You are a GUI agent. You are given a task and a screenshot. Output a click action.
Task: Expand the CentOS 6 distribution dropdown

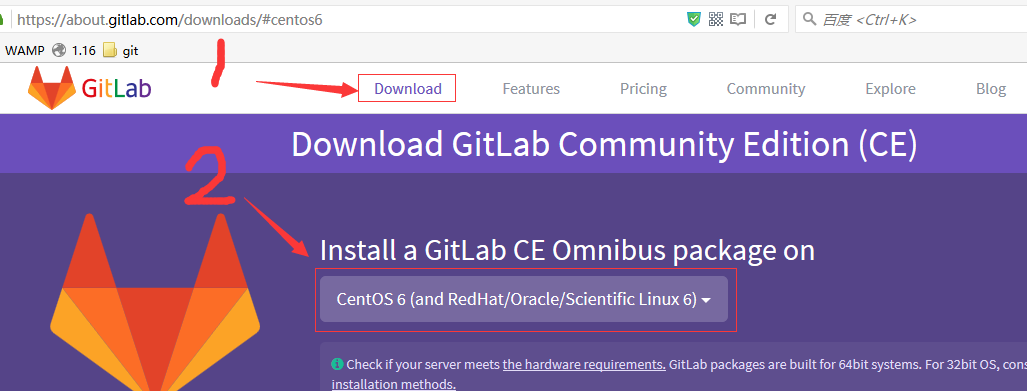coord(523,299)
